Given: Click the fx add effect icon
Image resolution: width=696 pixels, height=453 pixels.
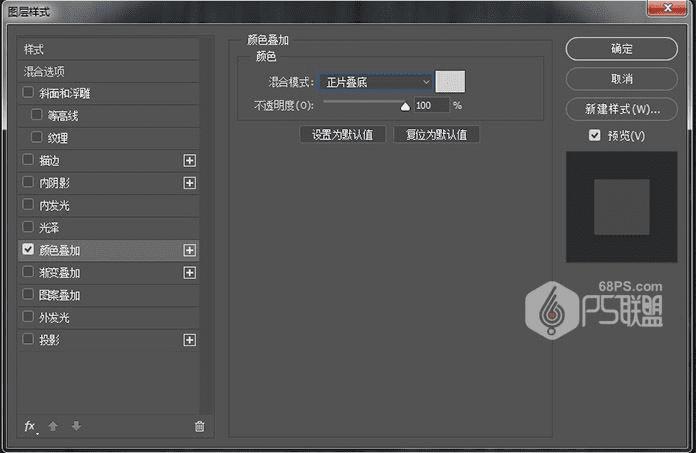Looking at the screenshot, I should click(x=30, y=426).
